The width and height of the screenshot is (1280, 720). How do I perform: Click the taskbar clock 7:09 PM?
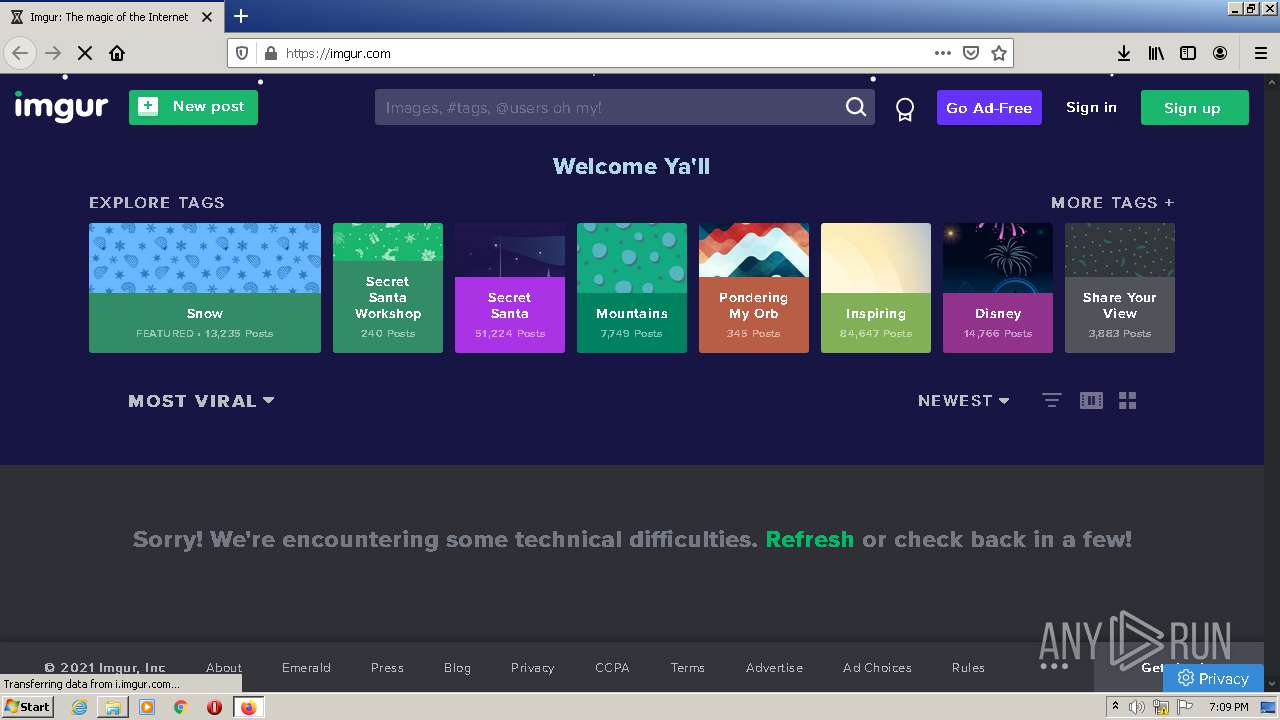pyautogui.click(x=1228, y=707)
